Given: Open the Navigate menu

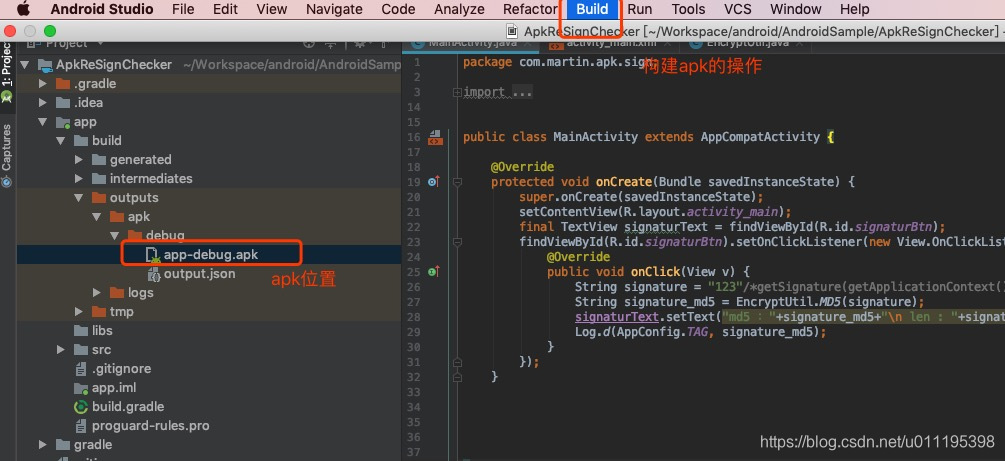Looking at the screenshot, I should pos(335,9).
